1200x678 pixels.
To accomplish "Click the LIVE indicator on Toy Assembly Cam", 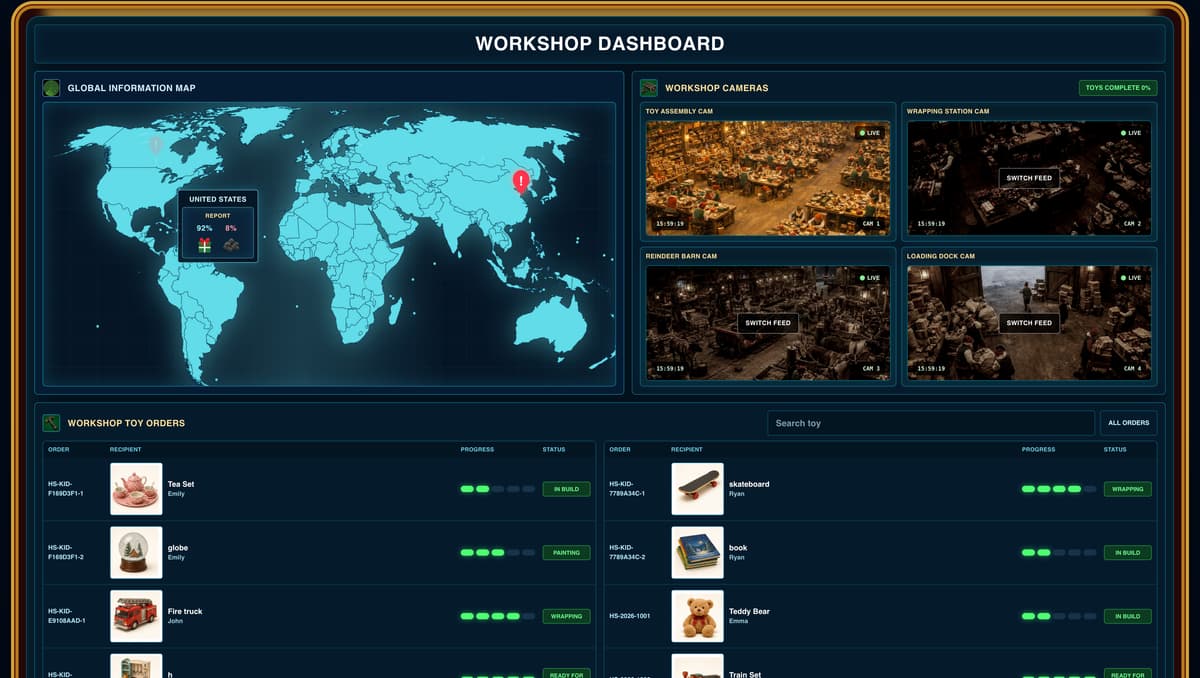I will [869, 133].
